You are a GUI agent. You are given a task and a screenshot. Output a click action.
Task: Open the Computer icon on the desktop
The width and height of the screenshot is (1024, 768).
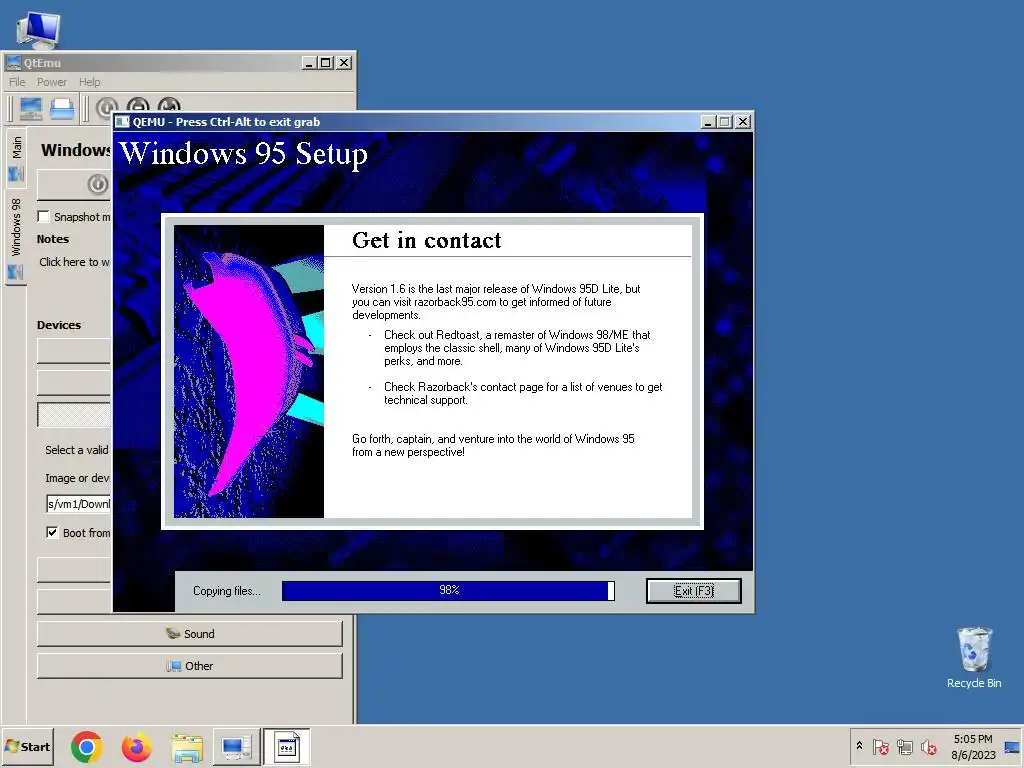39,29
